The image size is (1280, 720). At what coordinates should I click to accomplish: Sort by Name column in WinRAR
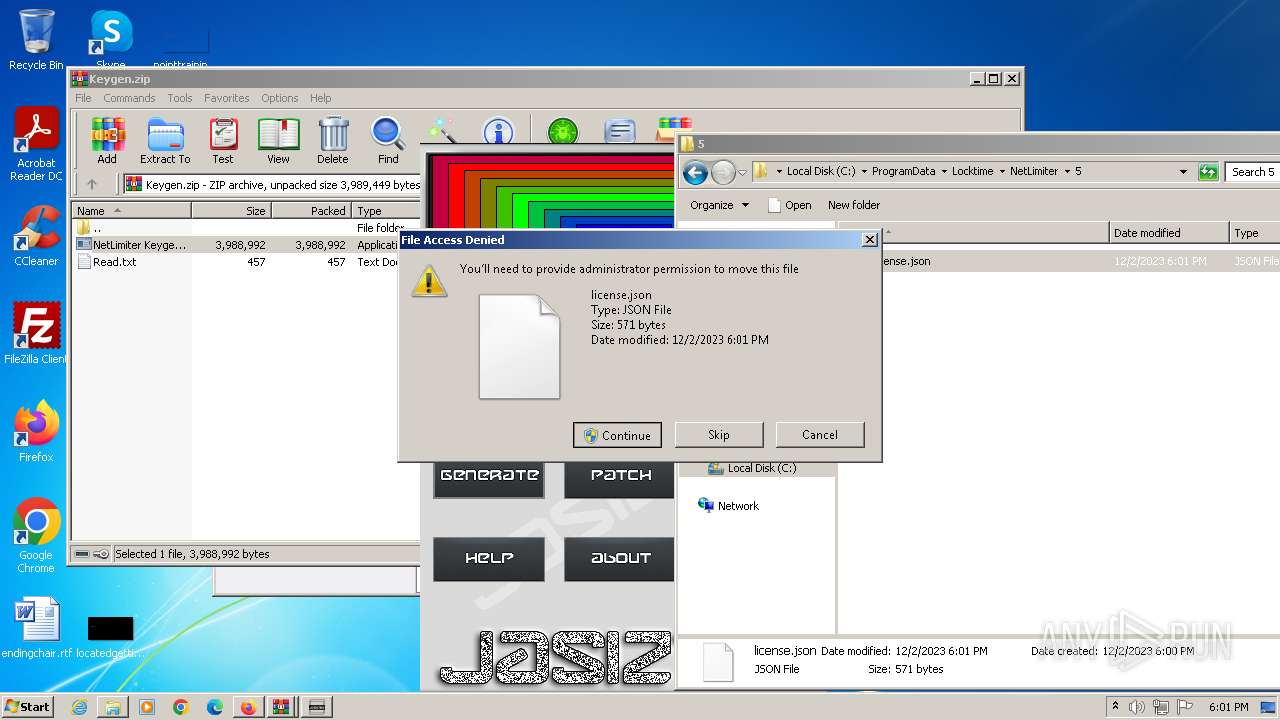coord(131,211)
